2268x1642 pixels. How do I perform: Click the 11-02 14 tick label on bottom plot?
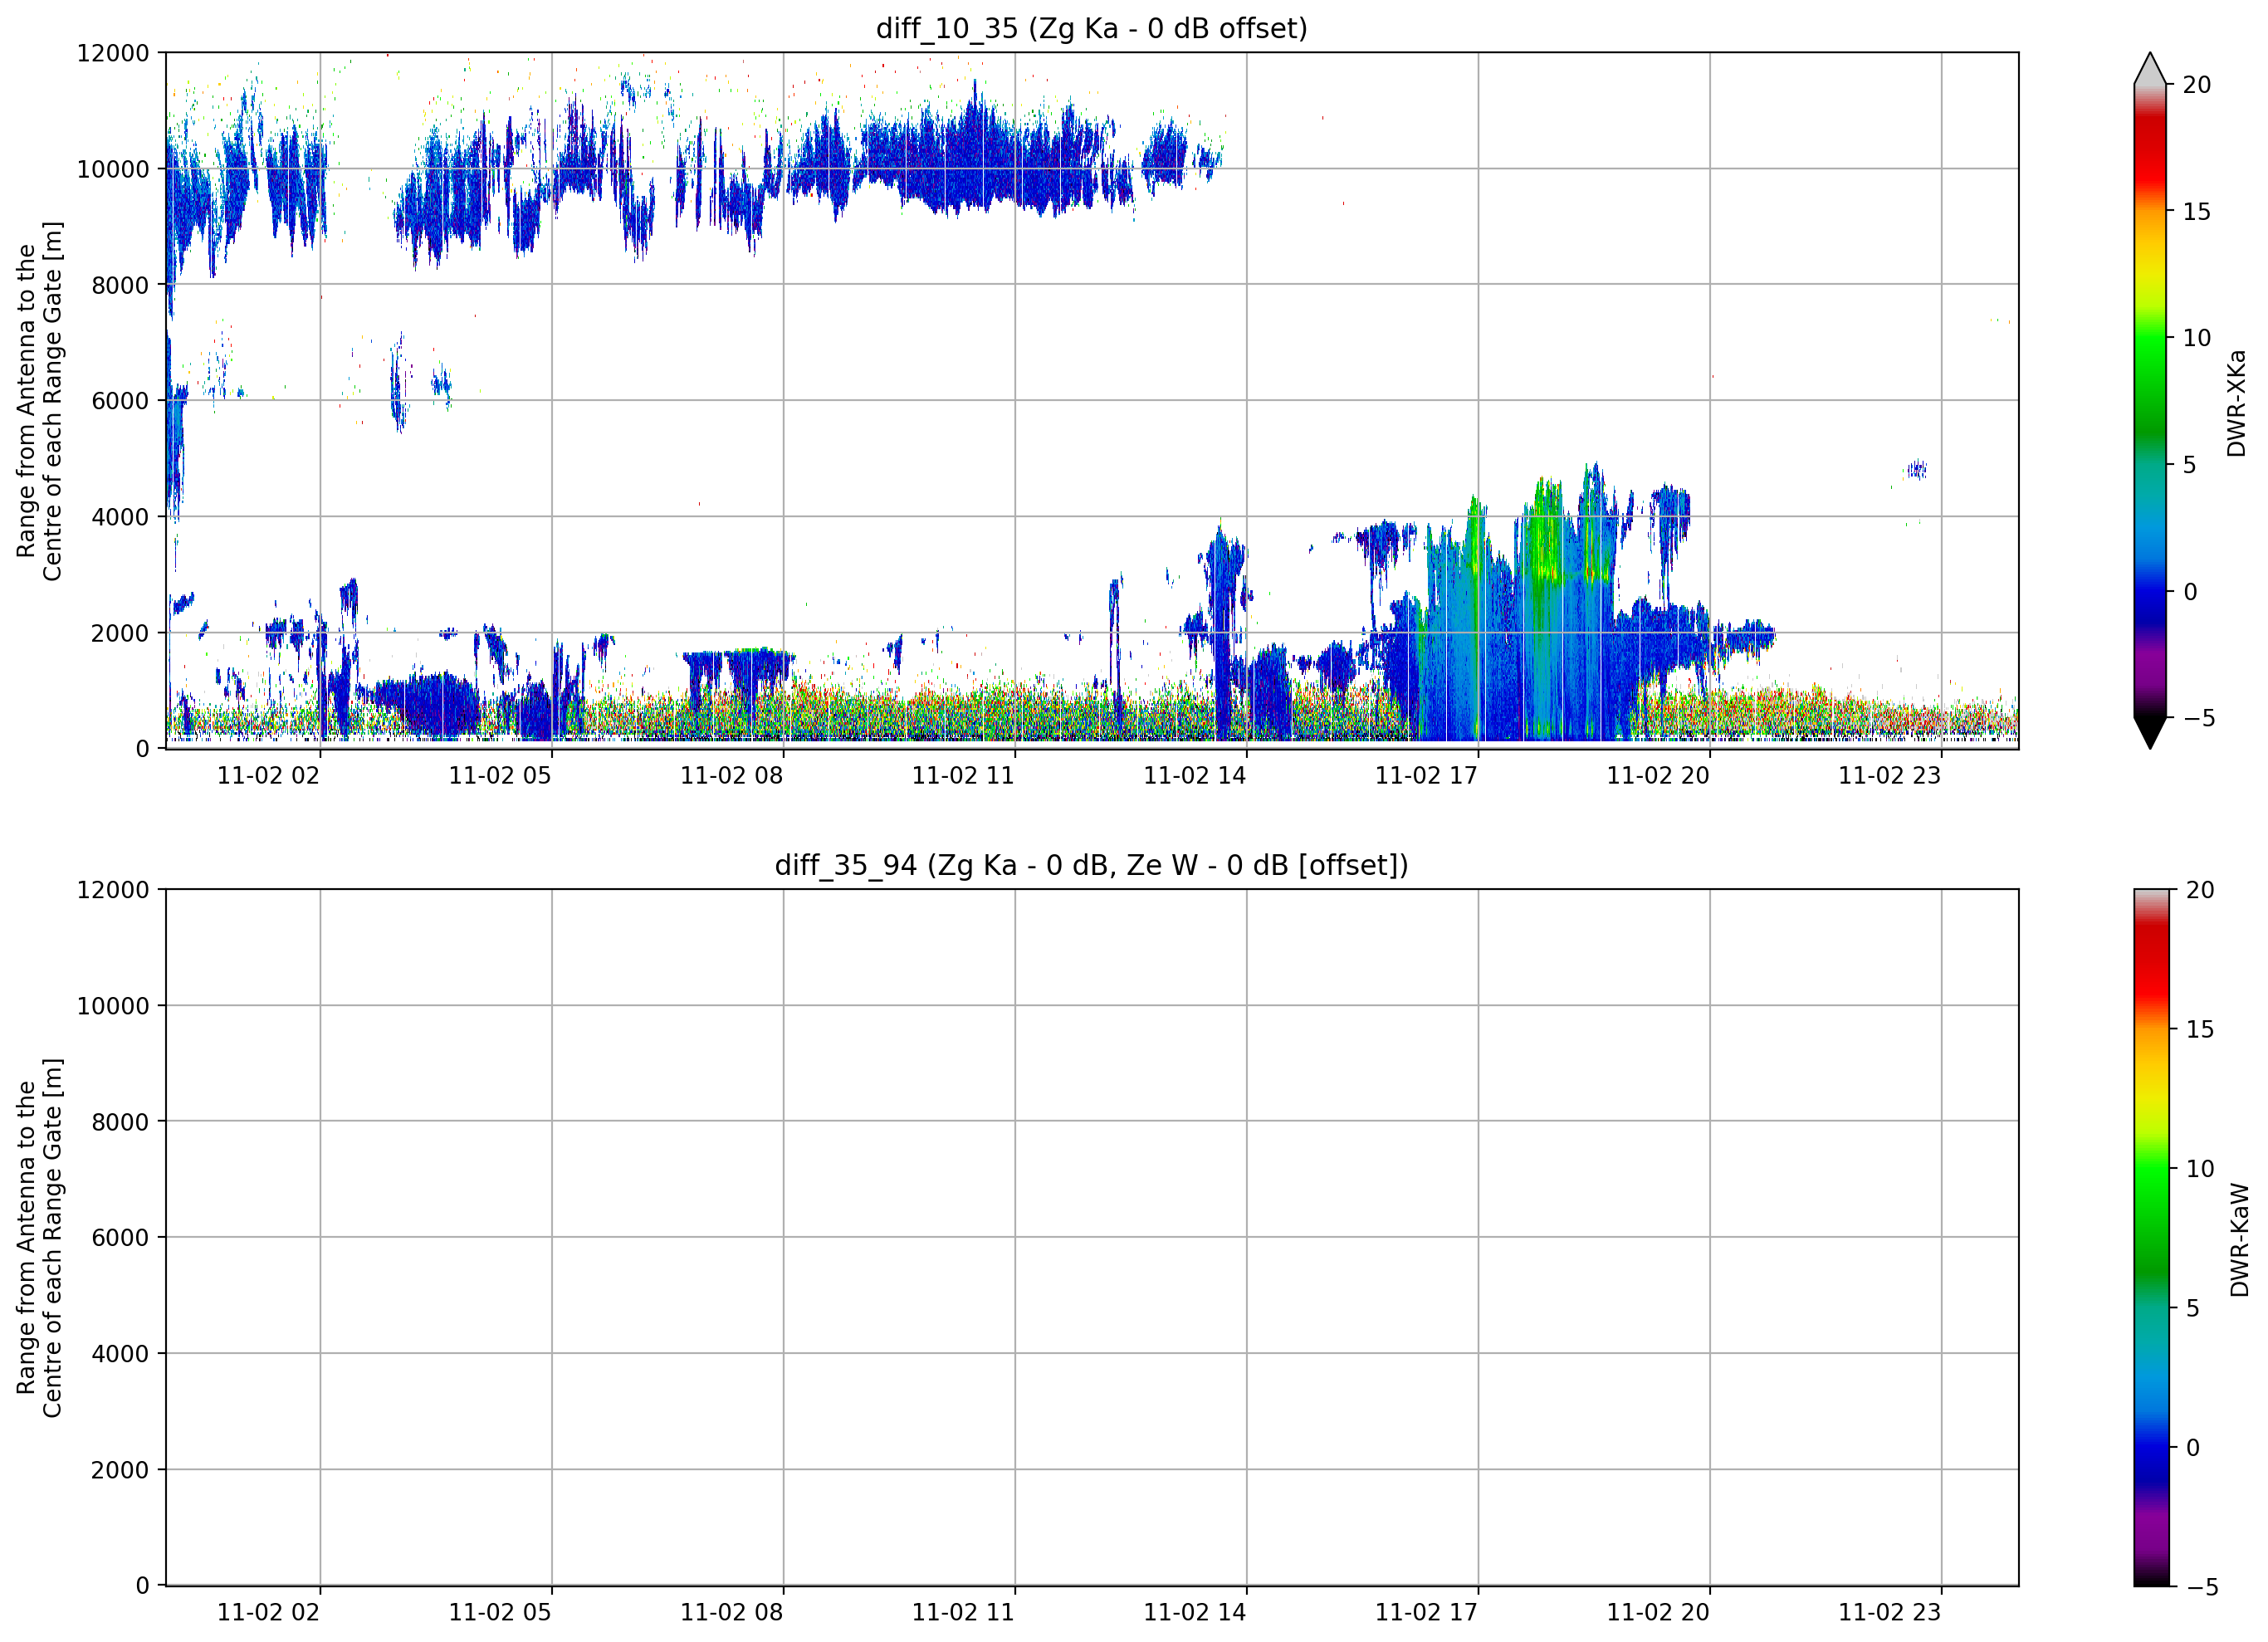(1195, 1612)
